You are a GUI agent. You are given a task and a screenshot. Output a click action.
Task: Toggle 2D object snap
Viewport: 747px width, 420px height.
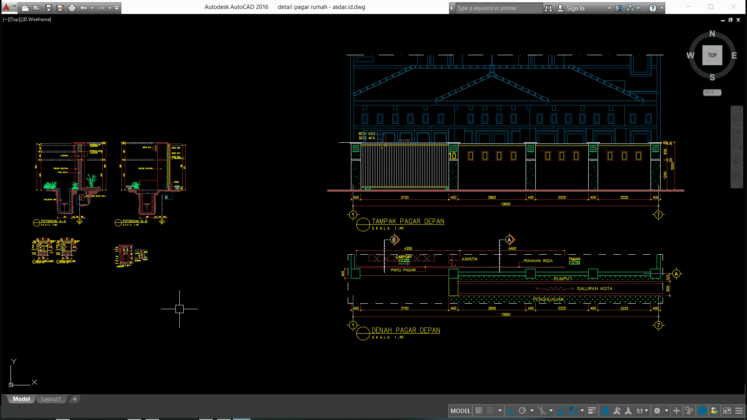tap(573, 410)
